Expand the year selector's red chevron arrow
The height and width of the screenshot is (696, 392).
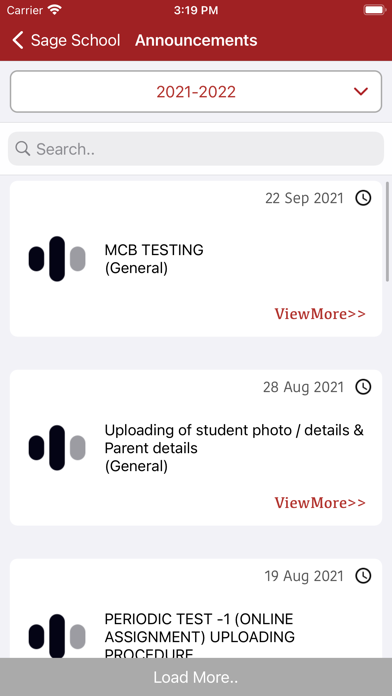pyautogui.click(x=361, y=91)
